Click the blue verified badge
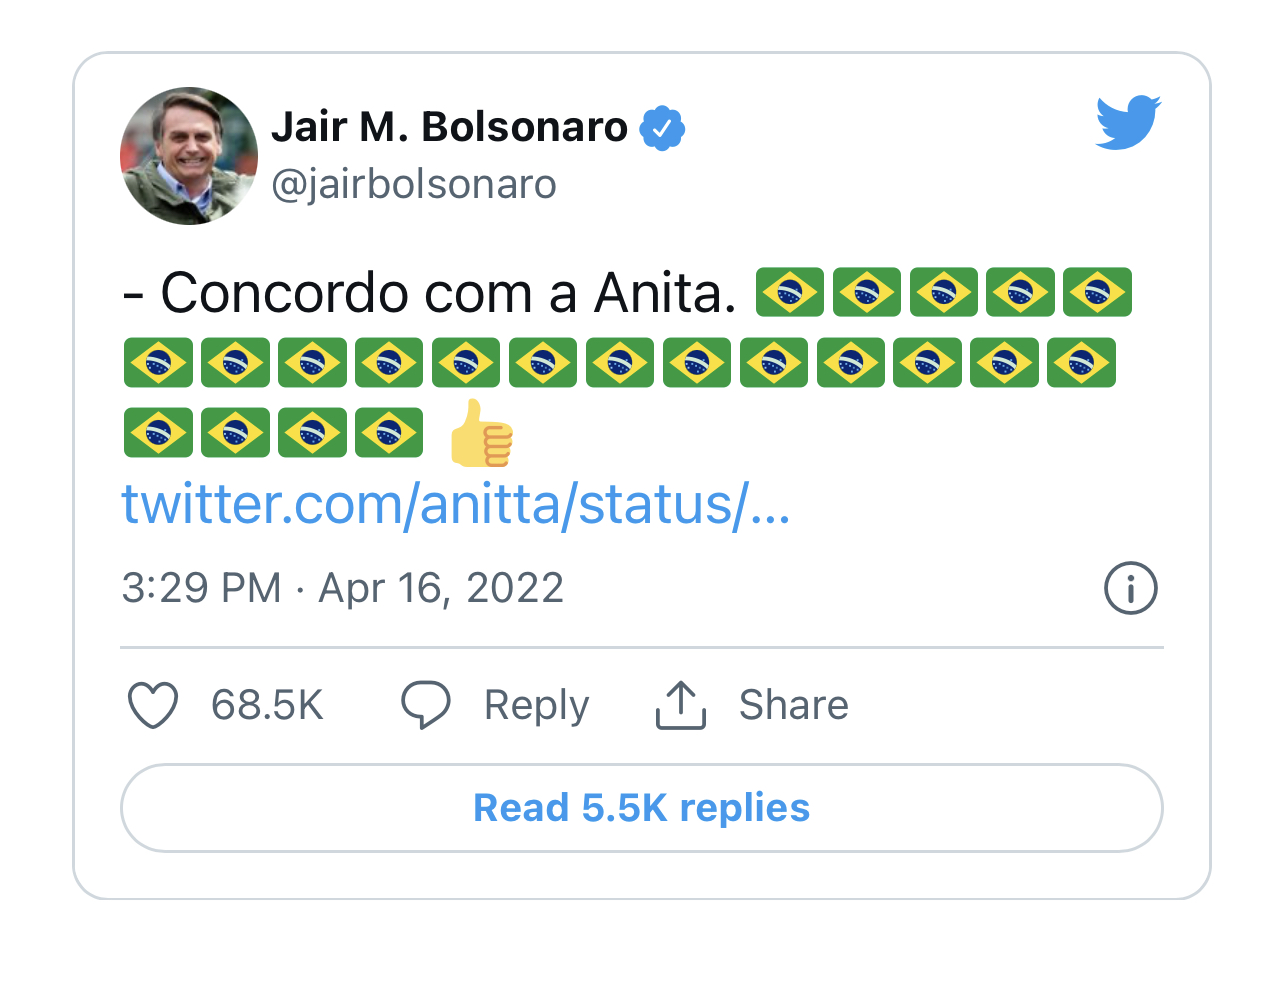The width and height of the screenshot is (1284, 984). (x=662, y=128)
